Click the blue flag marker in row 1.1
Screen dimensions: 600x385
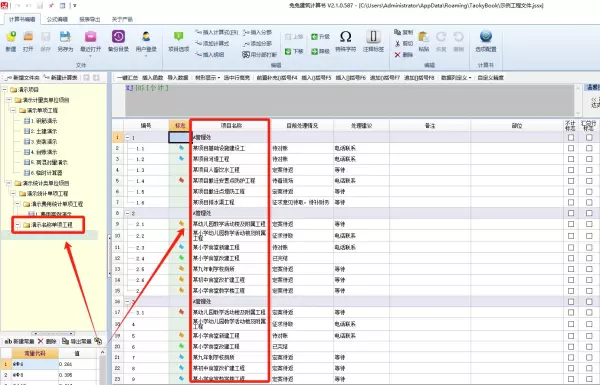point(181,148)
